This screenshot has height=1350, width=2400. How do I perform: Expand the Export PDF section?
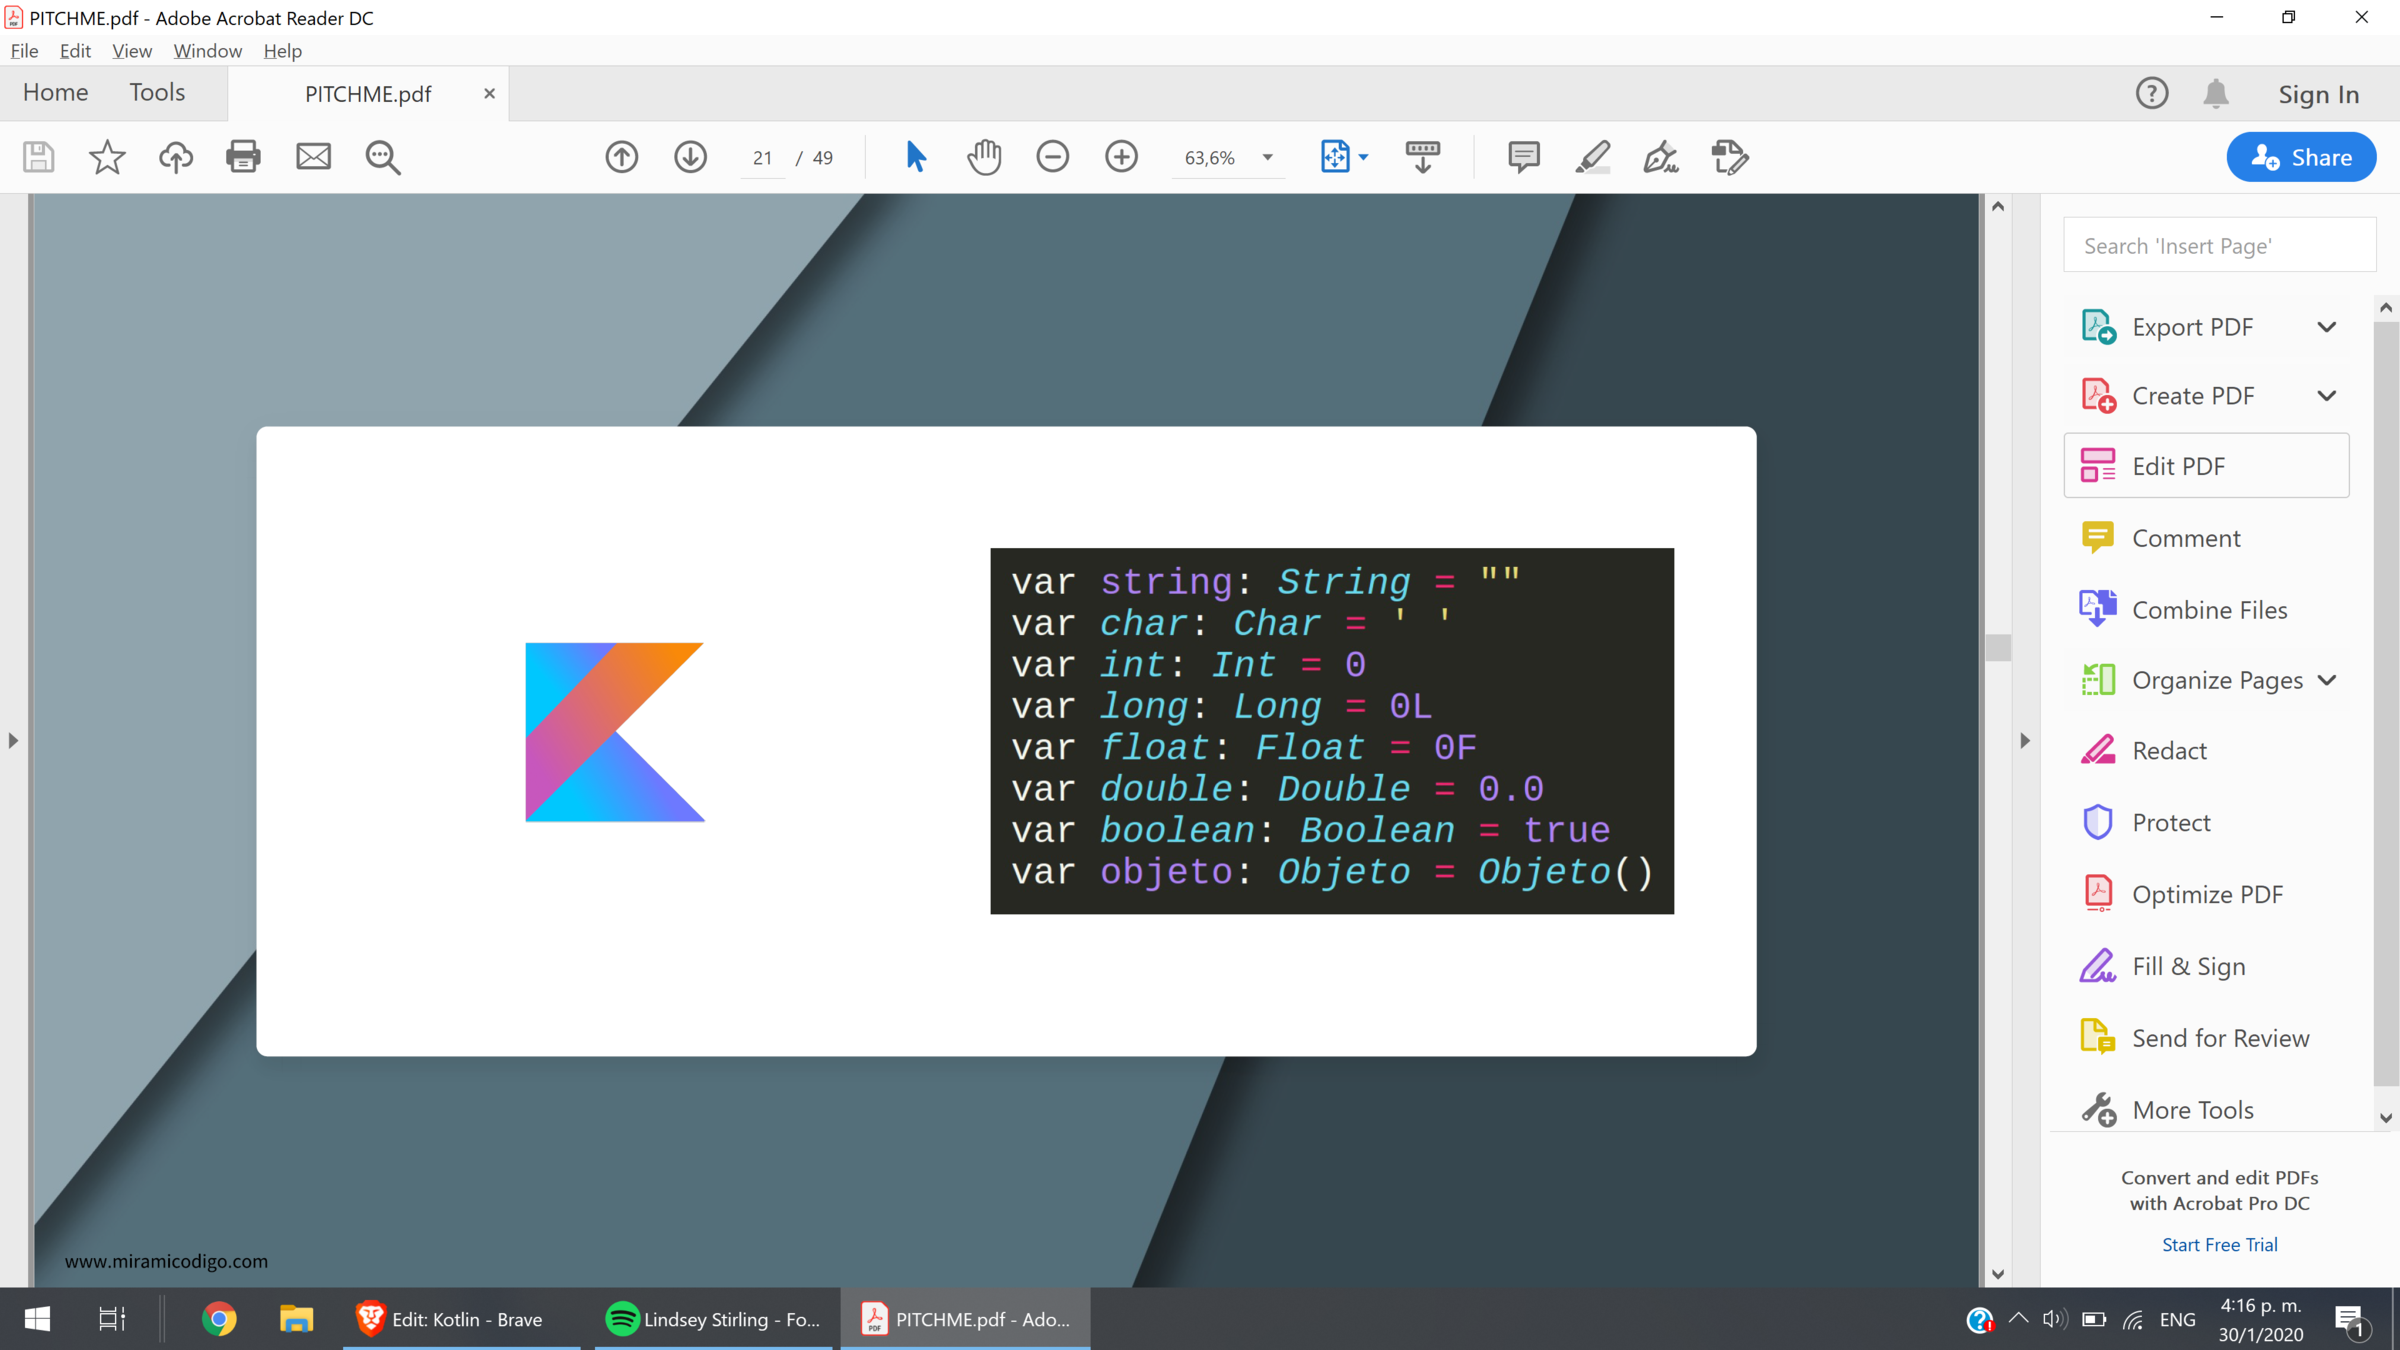pyautogui.click(x=2326, y=327)
